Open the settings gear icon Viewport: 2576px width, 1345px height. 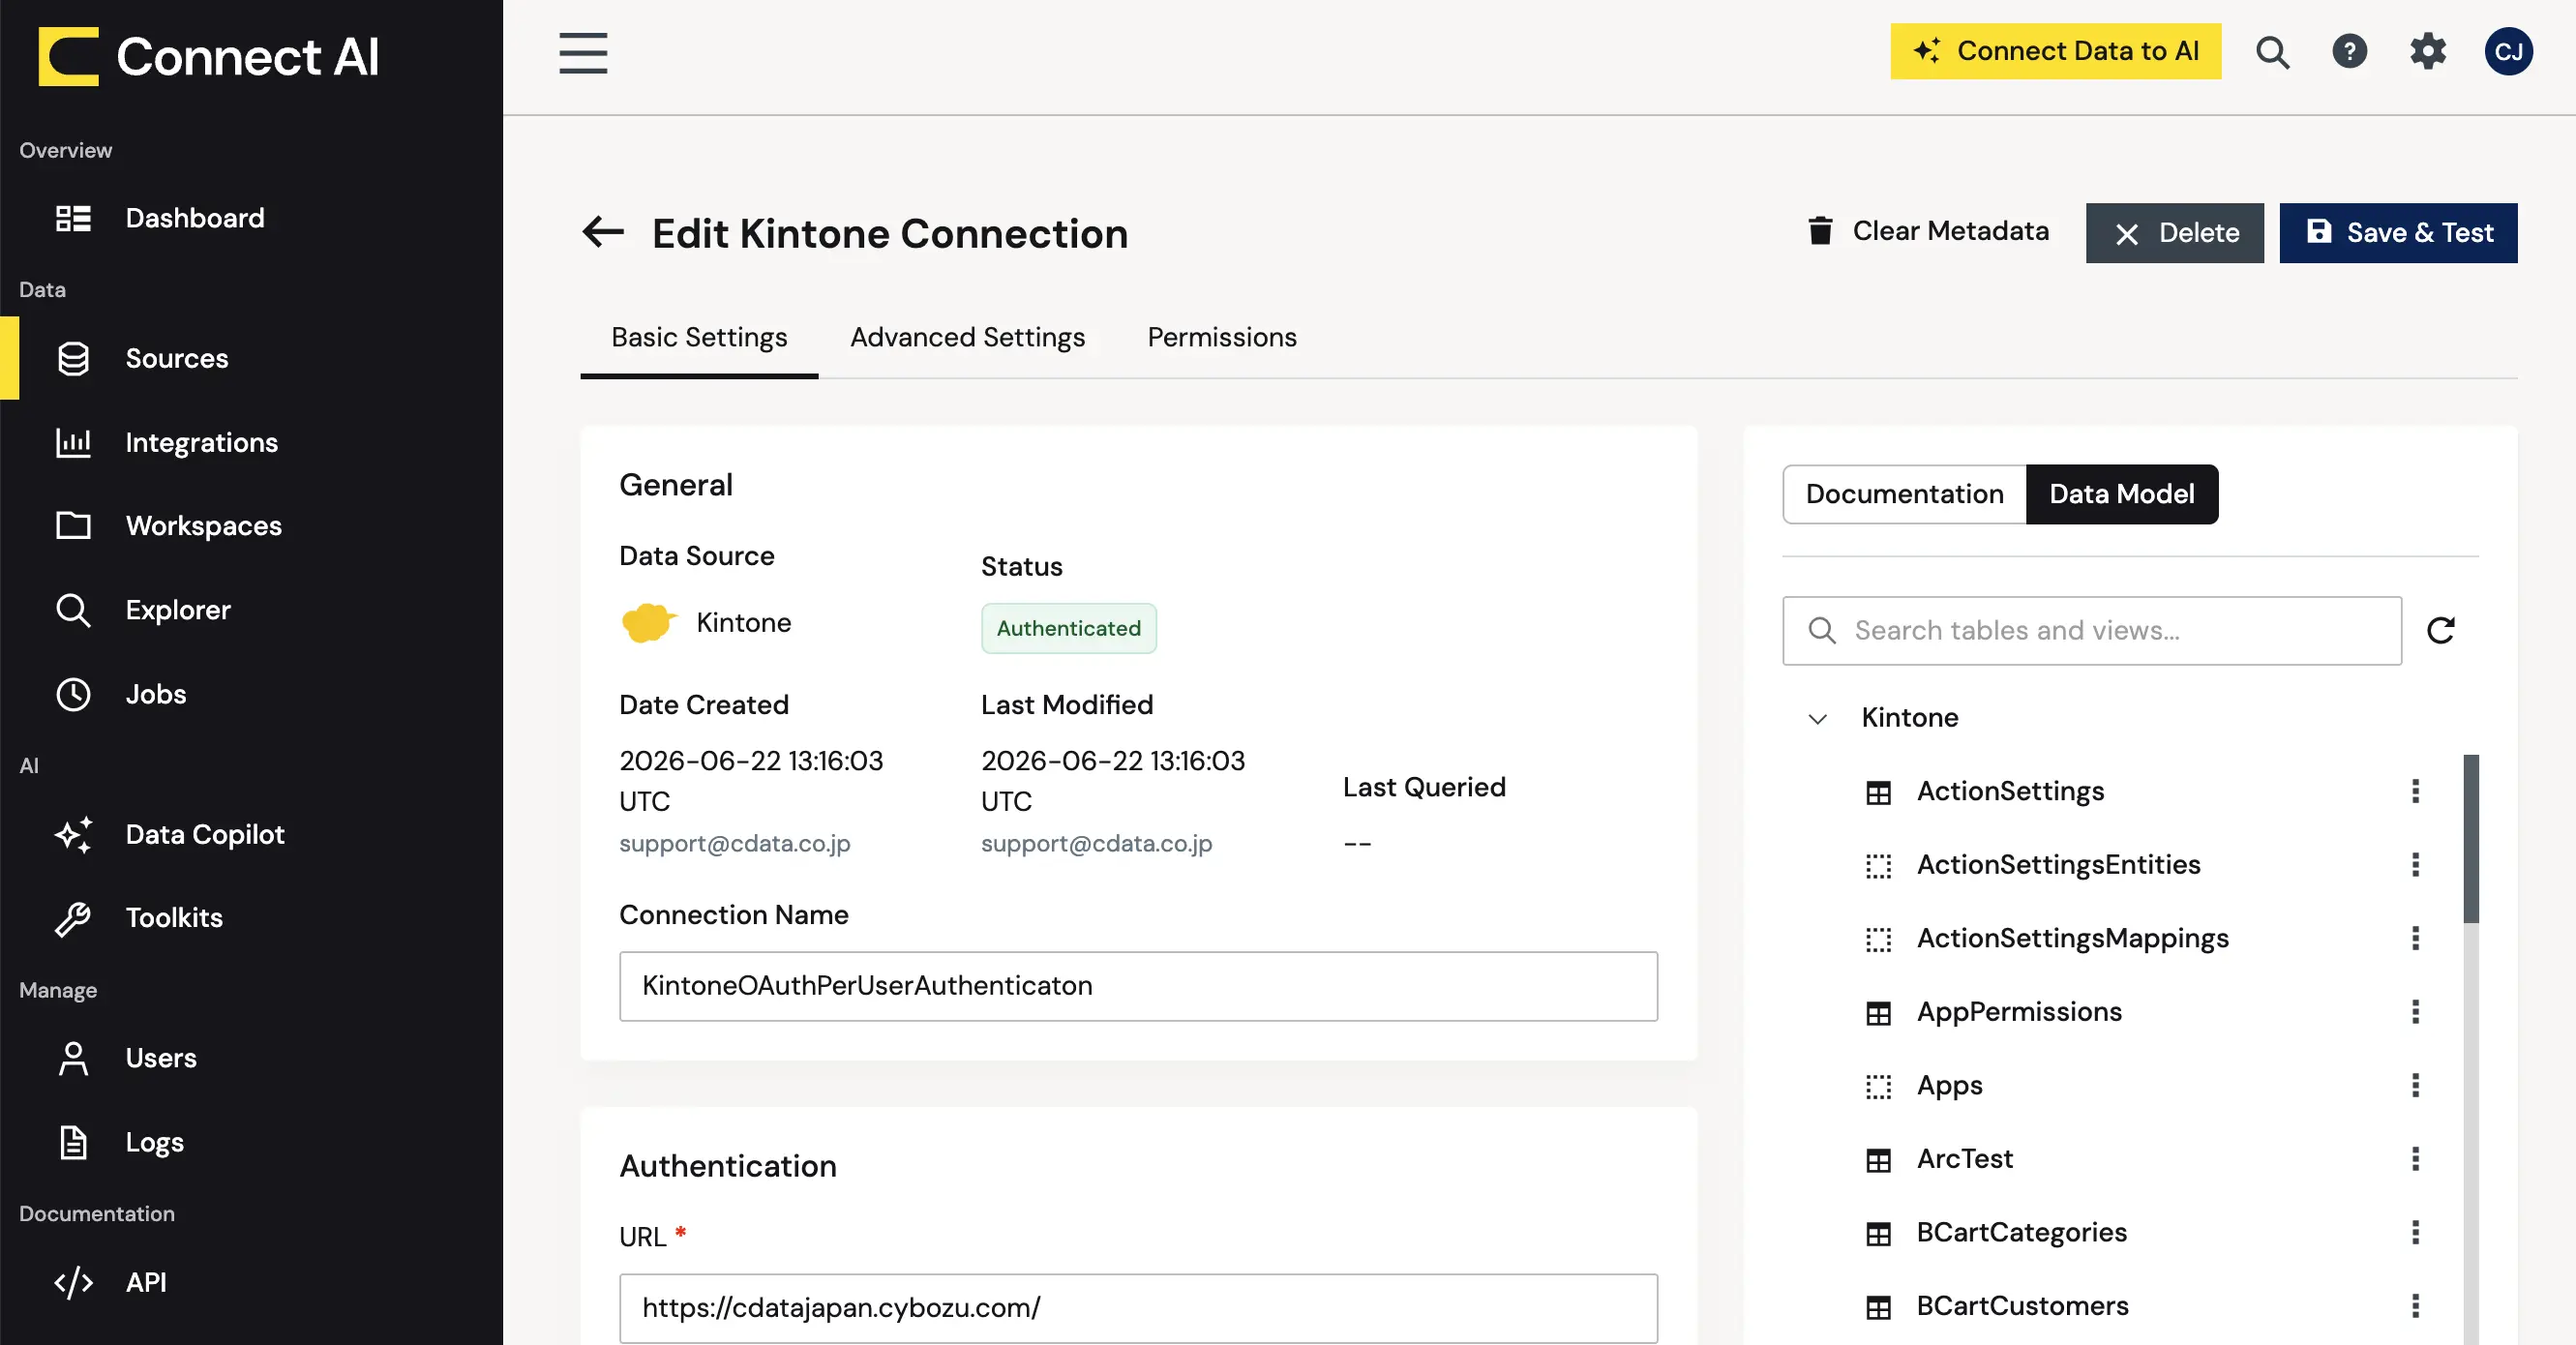click(x=2427, y=51)
